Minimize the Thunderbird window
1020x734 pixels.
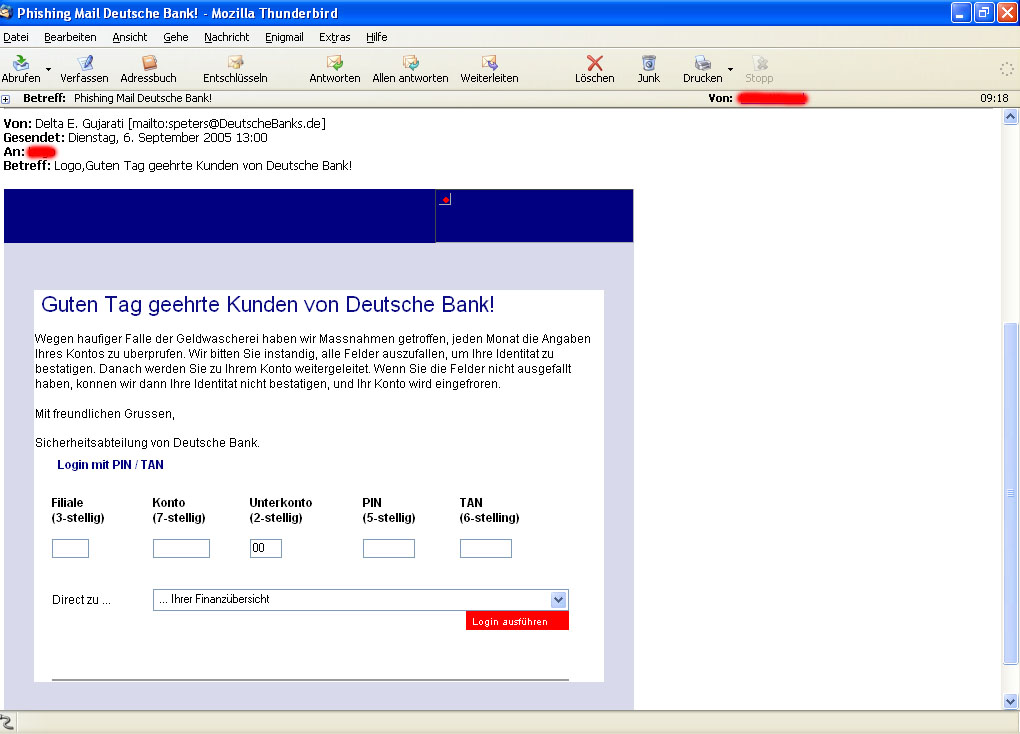click(x=960, y=12)
